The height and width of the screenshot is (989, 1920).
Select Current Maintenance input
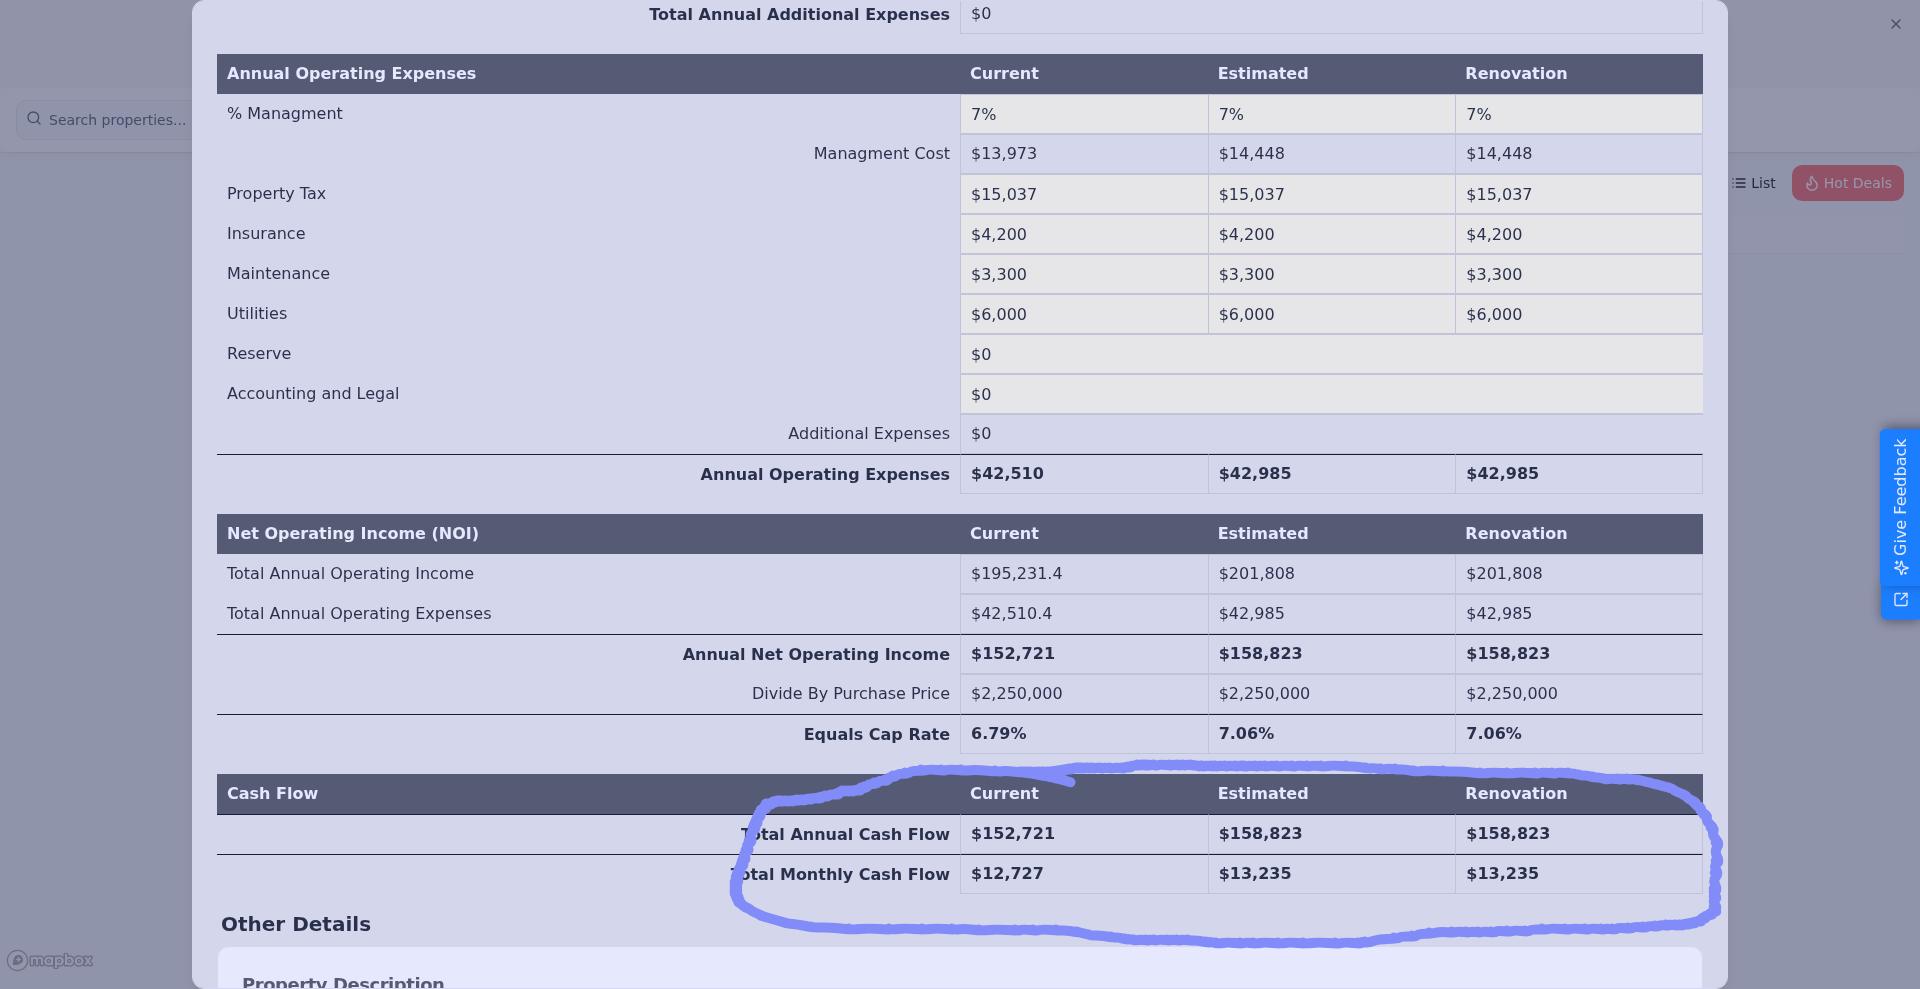coord(1083,275)
